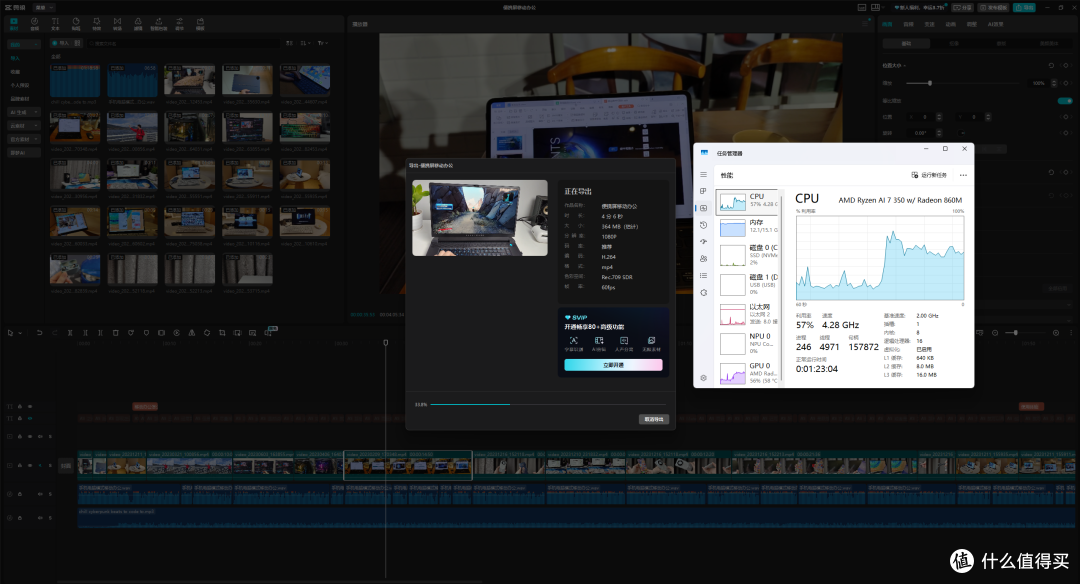Click Task Manager more options ellipsis
The height and width of the screenshot is (584, 1080).
(963, 175)
